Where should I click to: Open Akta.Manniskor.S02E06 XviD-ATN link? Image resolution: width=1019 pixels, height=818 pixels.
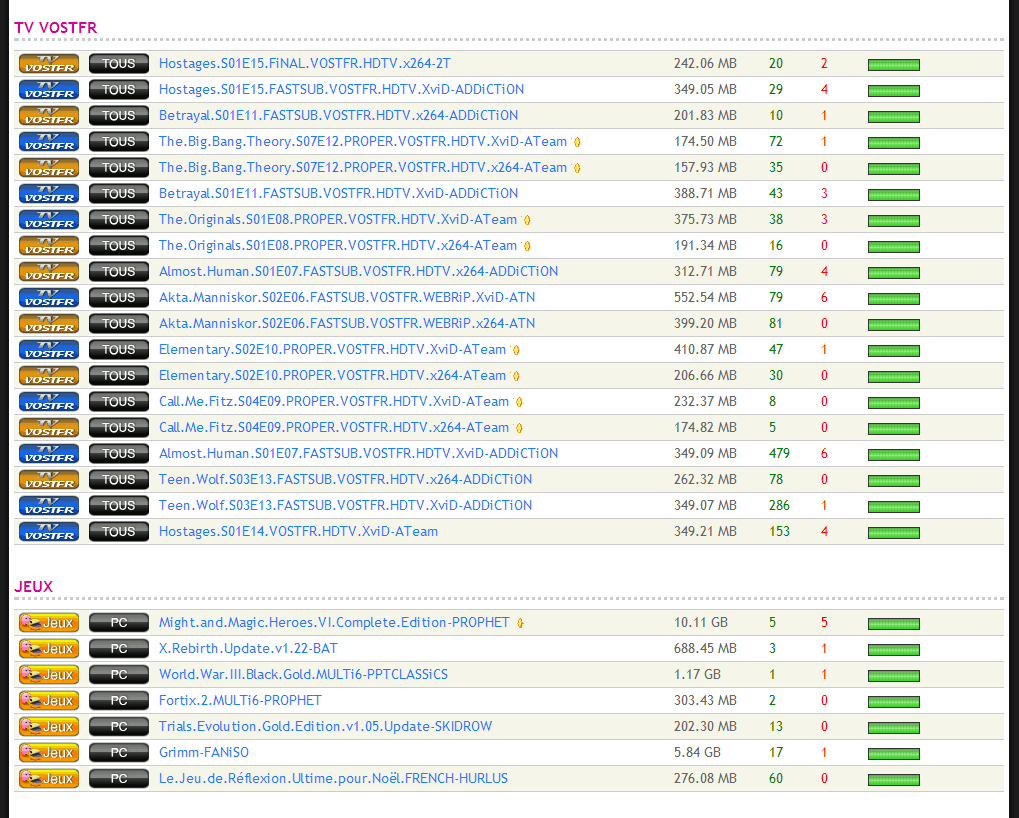tap(347, 298)
